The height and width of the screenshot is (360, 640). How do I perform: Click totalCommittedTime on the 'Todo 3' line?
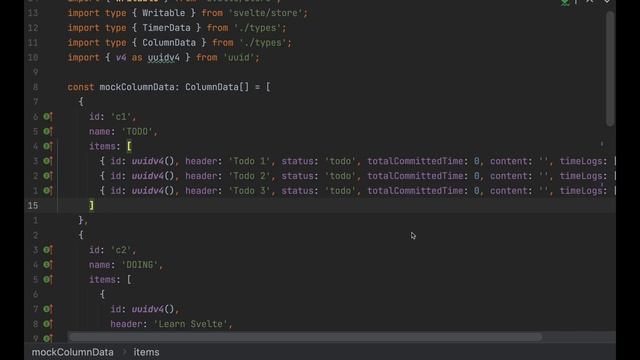[x=415, y=191]
